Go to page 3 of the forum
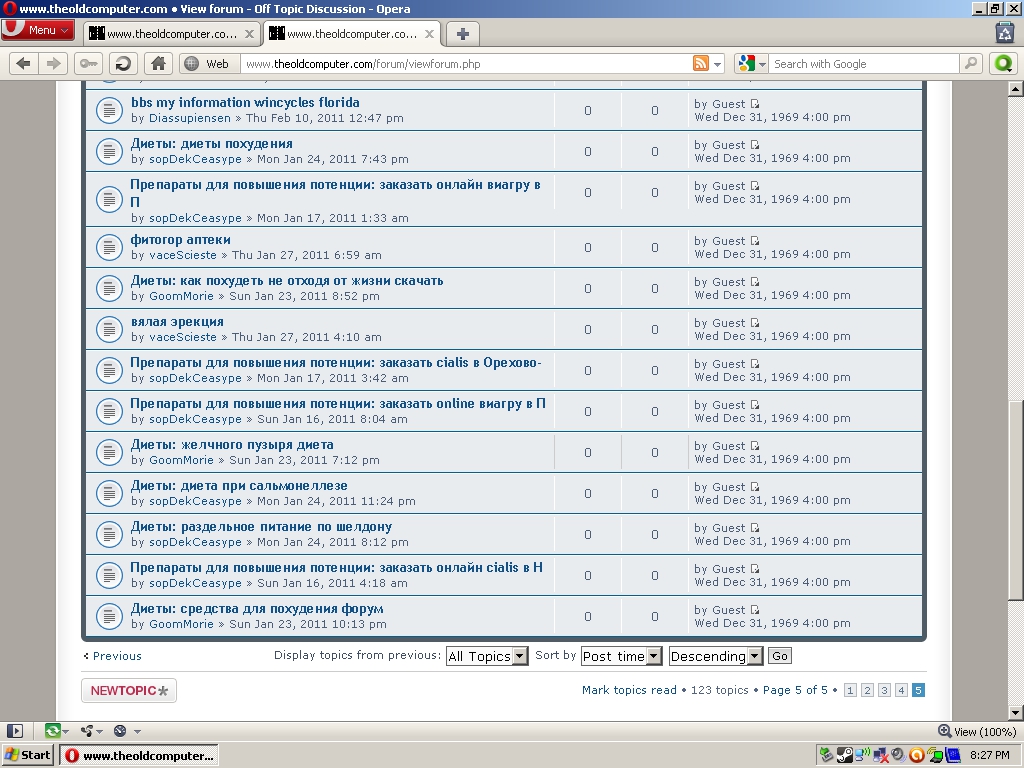 coord(884,690)
